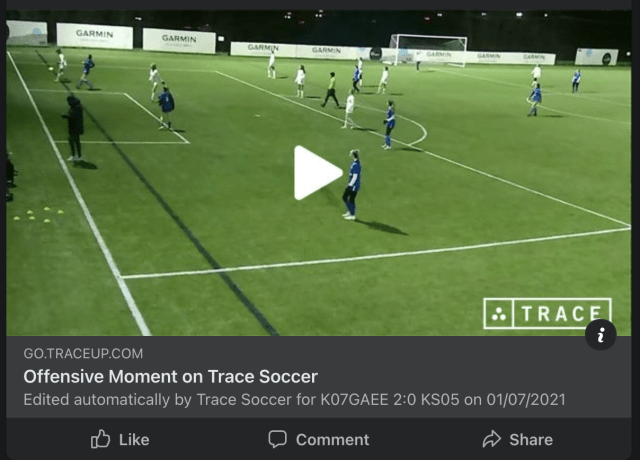Click the soccer goal in video
Image resolution: width=640 pixels, height=460 pixels.
pyautogui.click(x=428, y=50)
